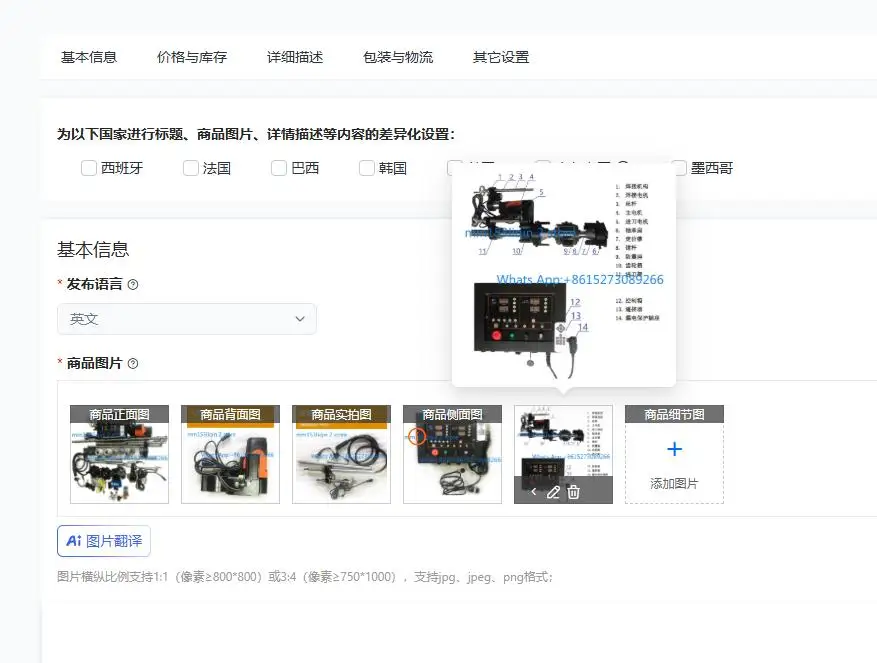Click the help icon next to 发布语言
This screenshot has height=663, width=877.
point(133,284)
